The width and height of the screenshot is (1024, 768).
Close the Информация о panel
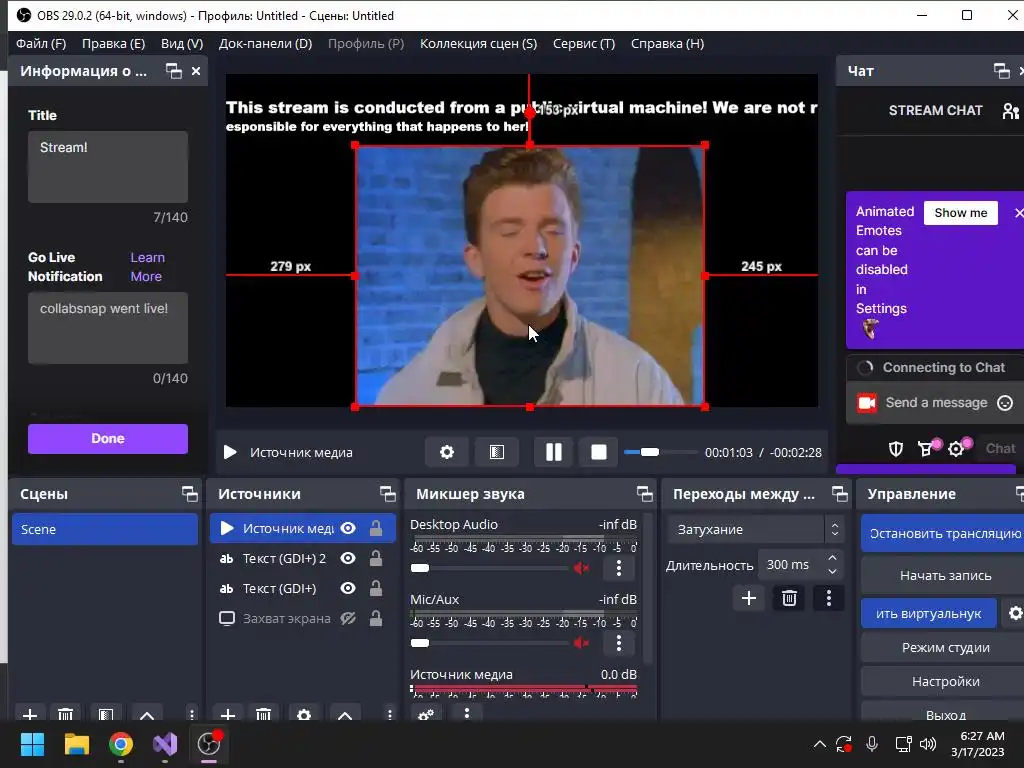tap(196, 71)
